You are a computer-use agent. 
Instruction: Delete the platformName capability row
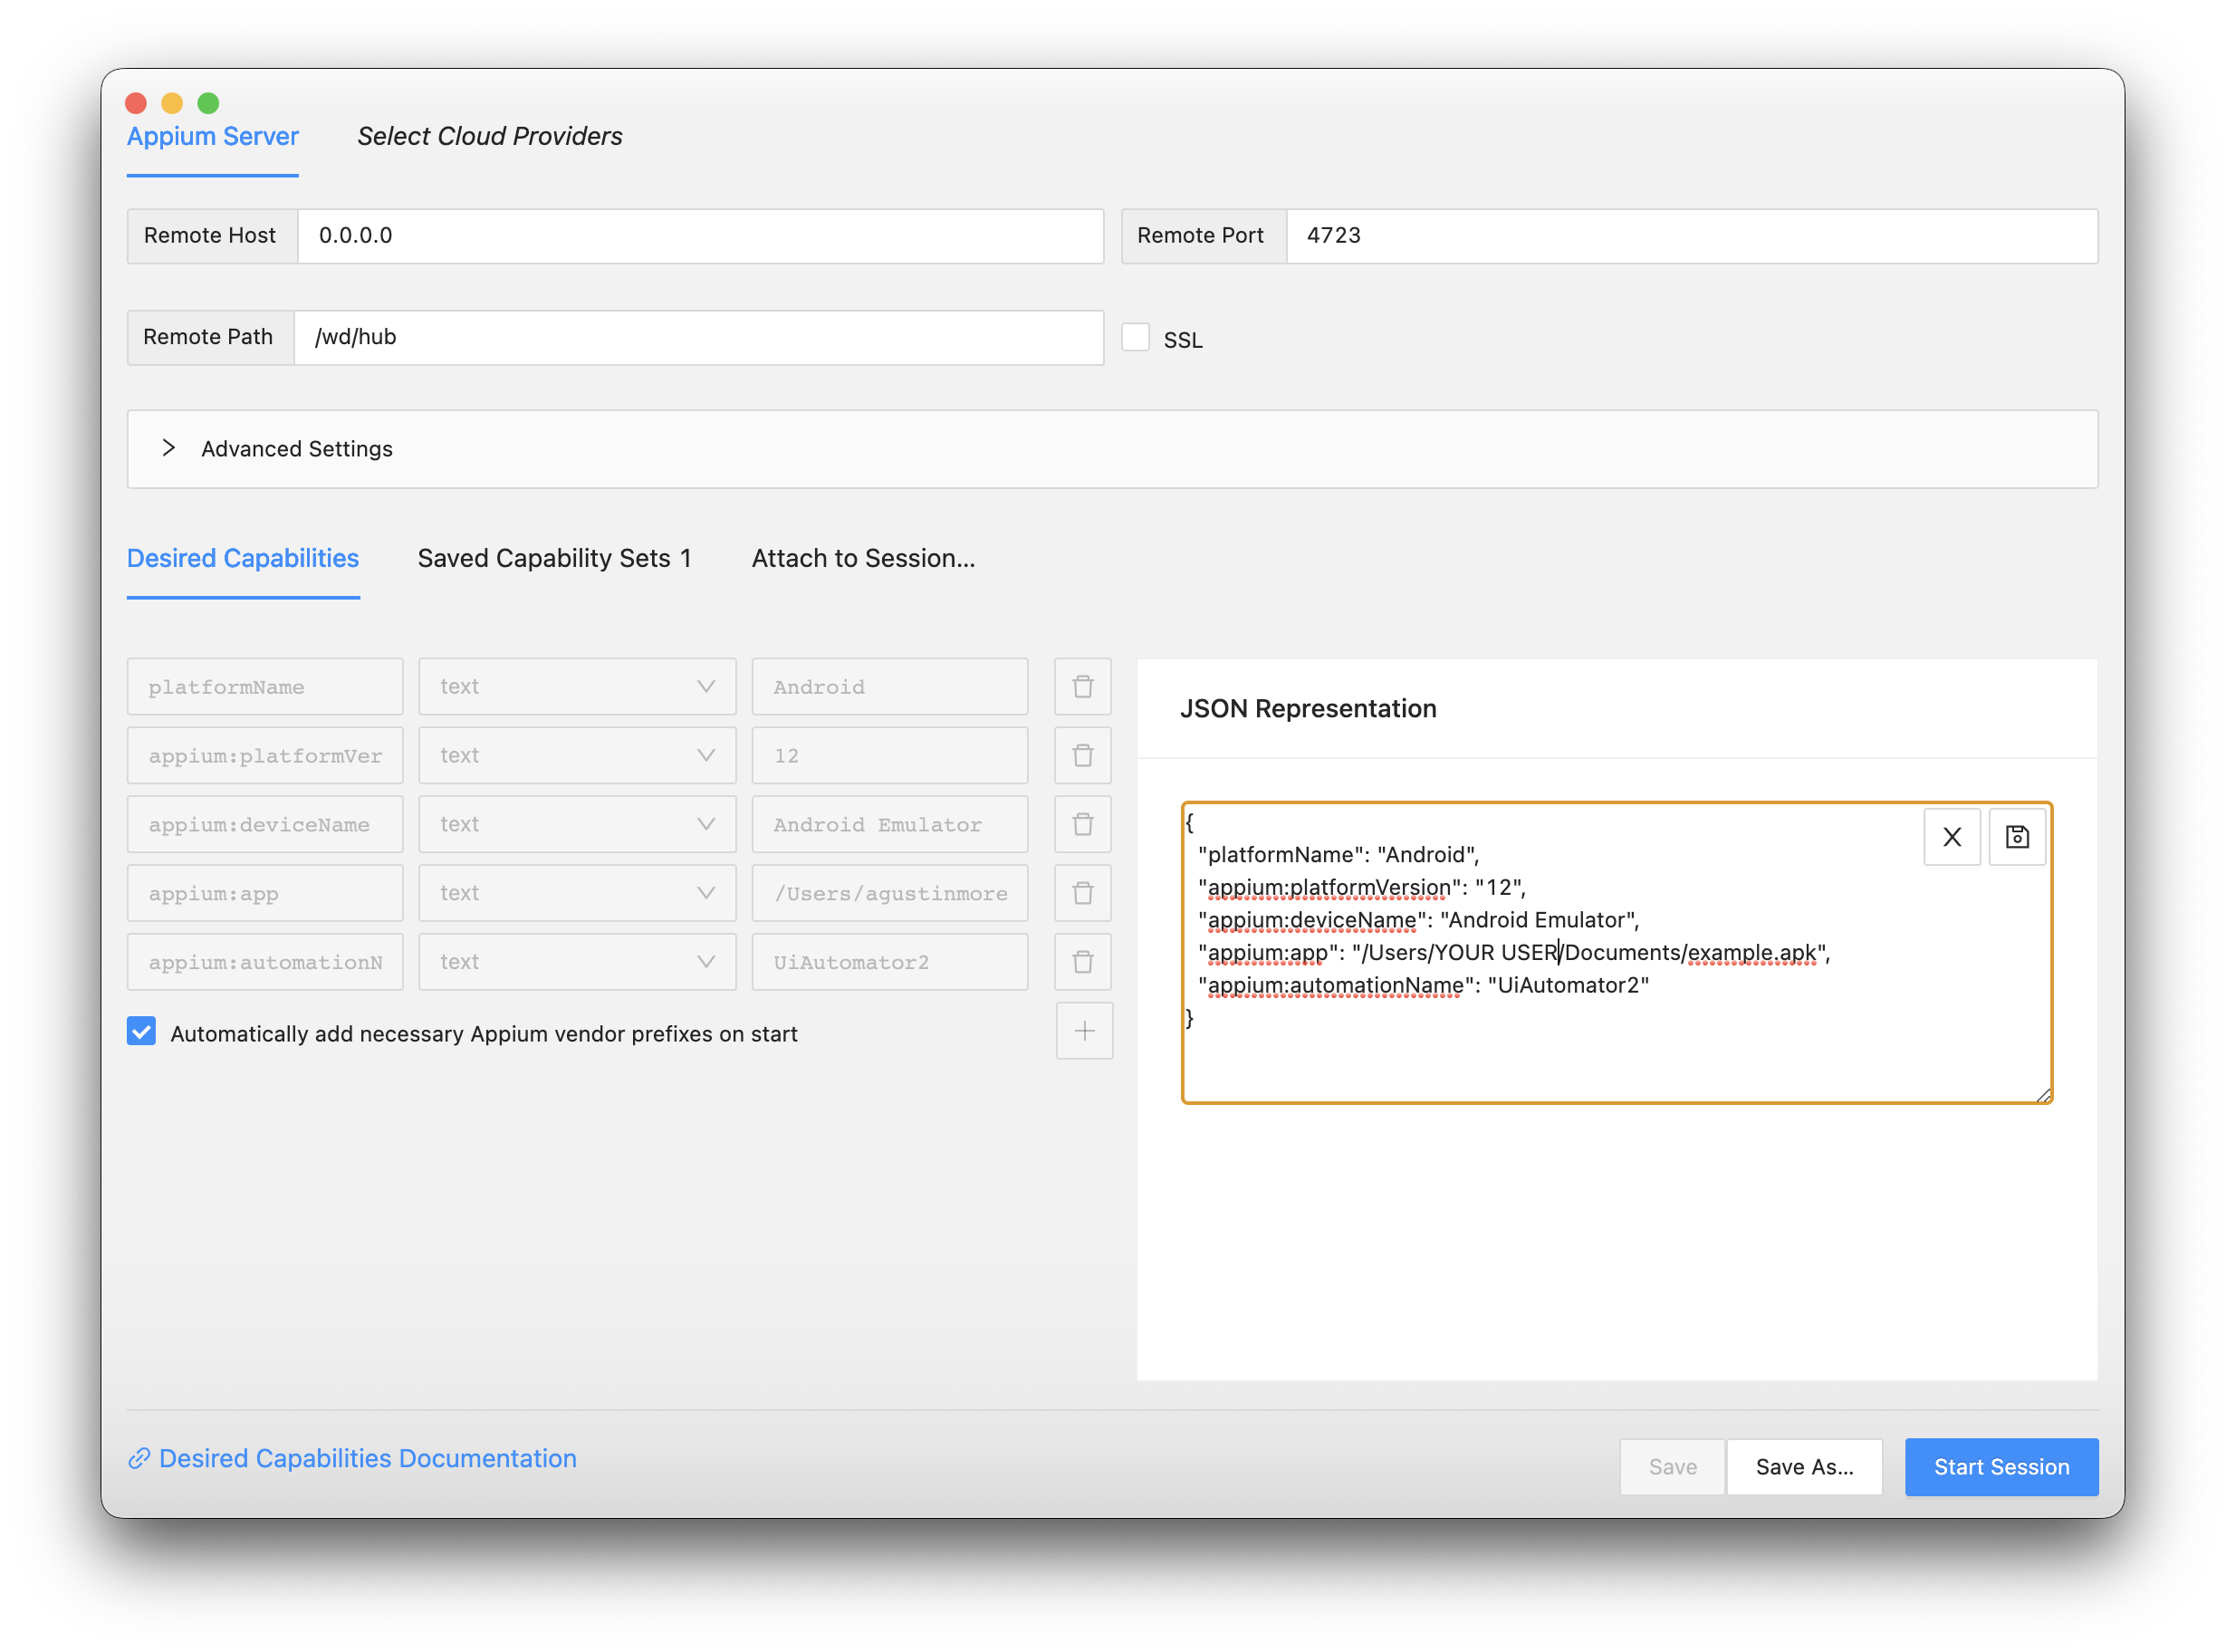tap(1082, 687)
